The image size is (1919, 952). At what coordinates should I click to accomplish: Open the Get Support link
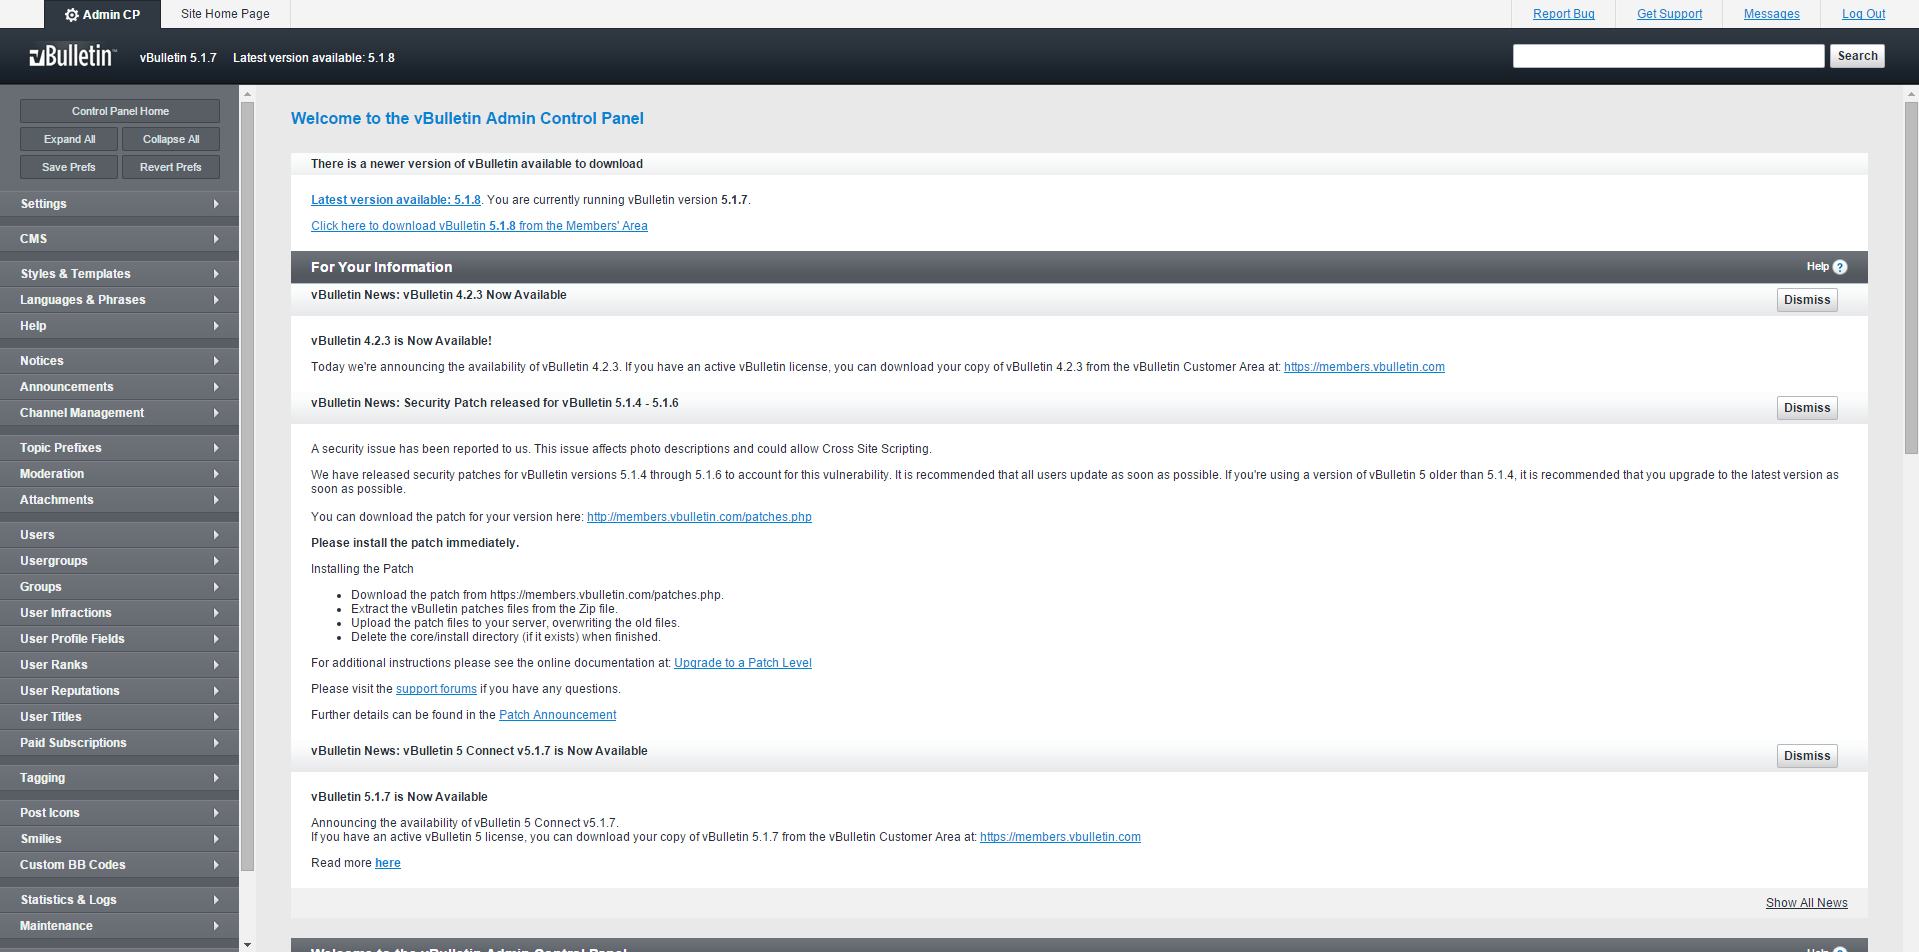1669,14
